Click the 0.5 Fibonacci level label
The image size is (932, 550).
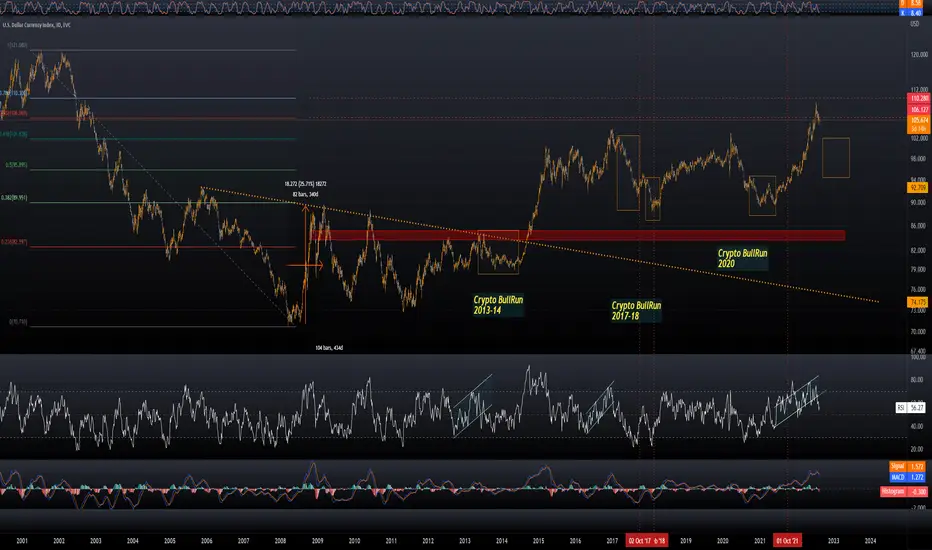click(17, 165)
